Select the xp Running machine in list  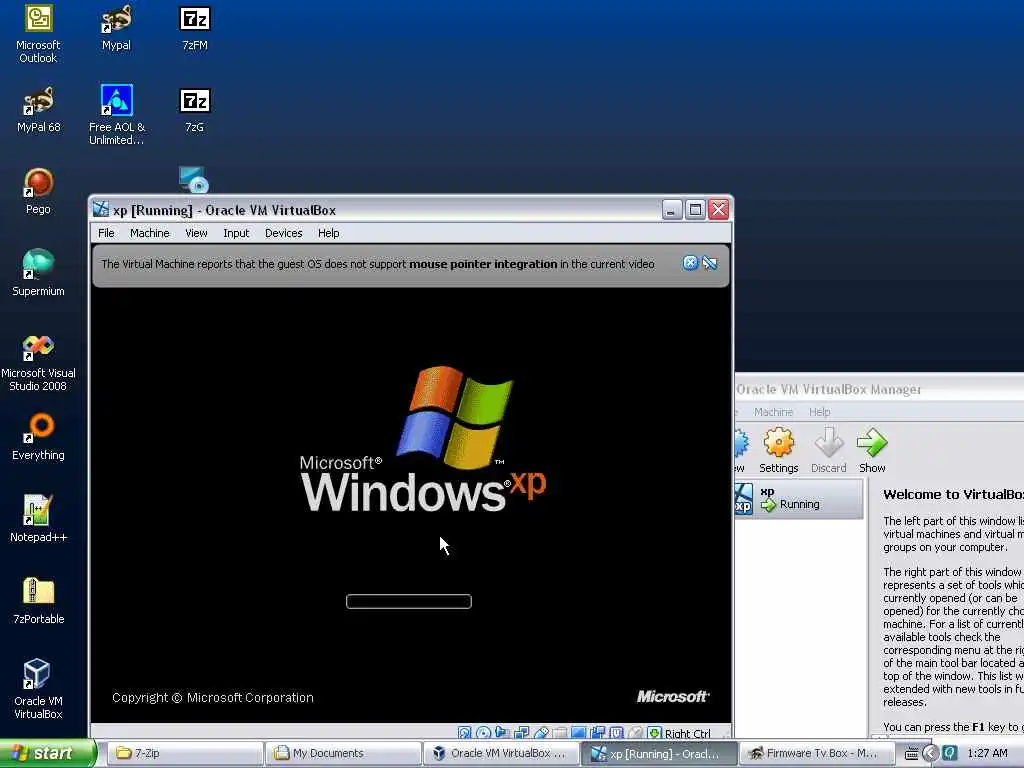click(798, 499)
